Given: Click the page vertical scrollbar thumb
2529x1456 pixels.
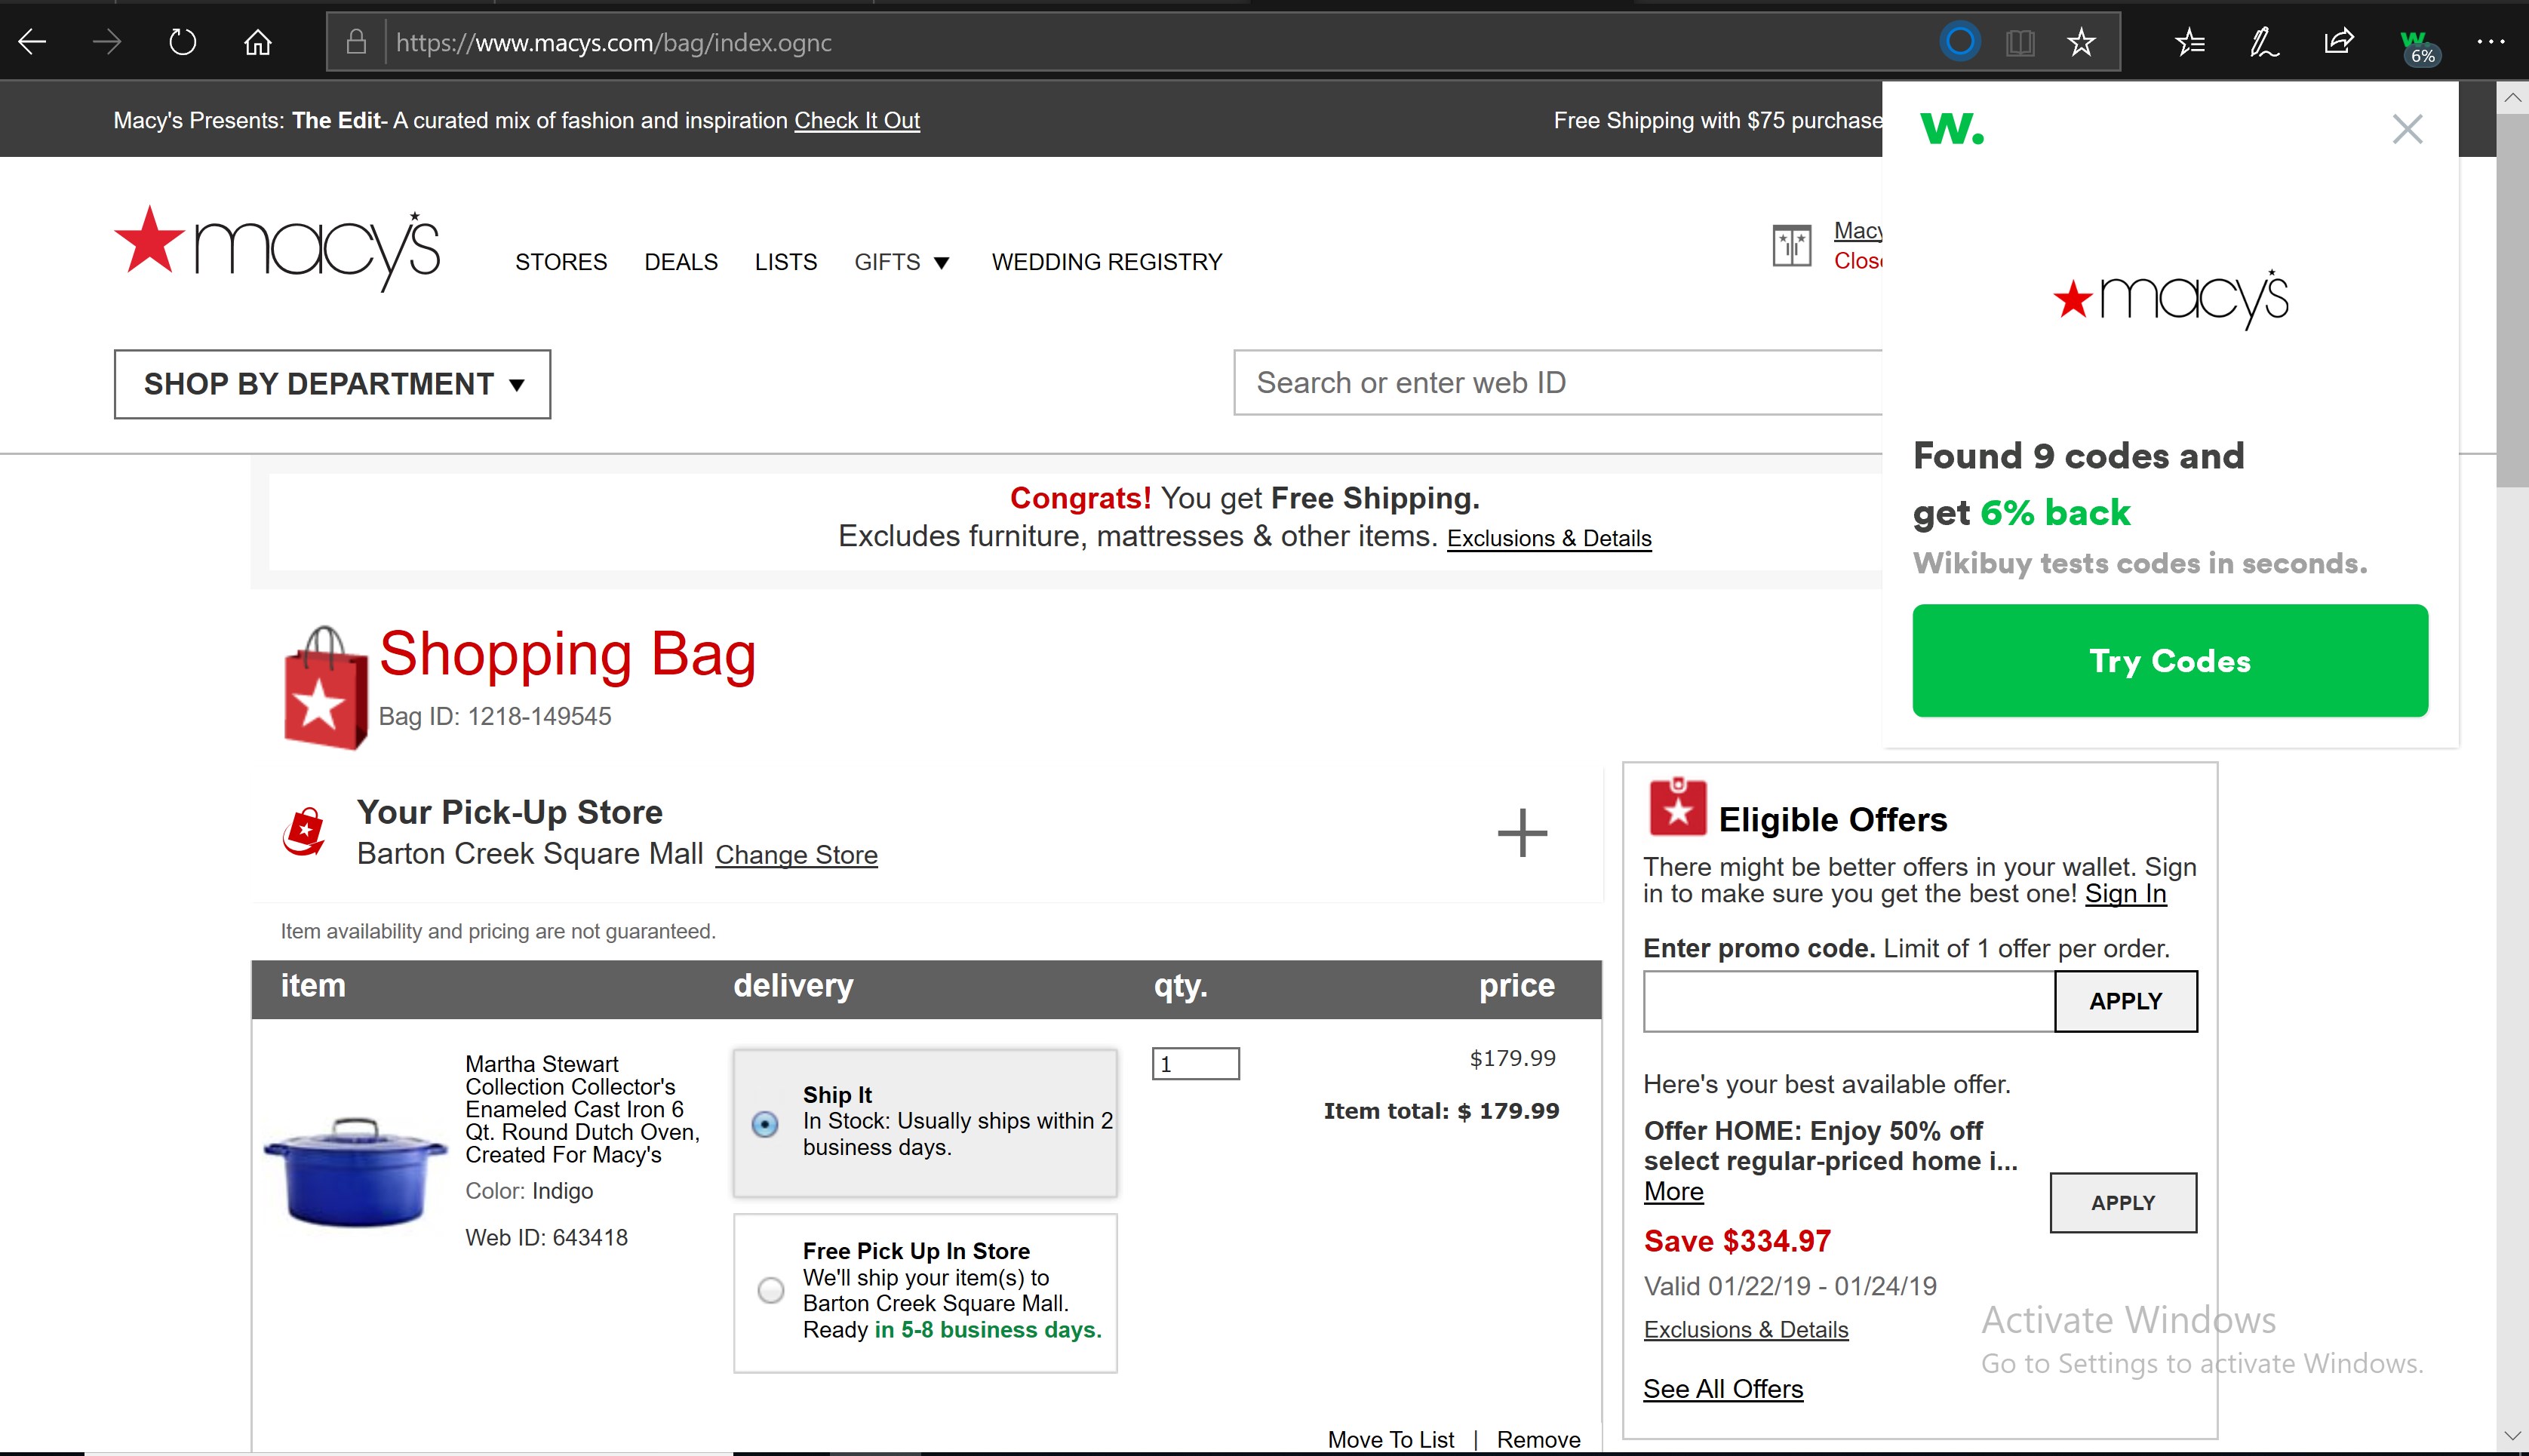Looking at the screenshot, I should pos(2512,300).
